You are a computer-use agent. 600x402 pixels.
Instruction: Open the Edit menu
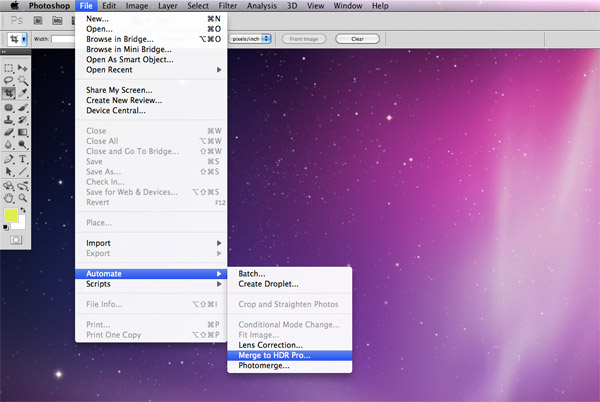click(x=109, y=6)
